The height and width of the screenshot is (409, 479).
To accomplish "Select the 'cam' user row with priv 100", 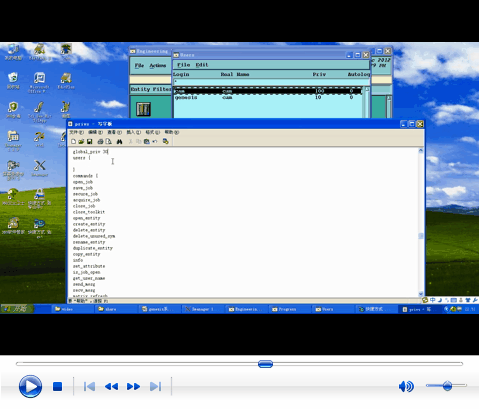I will (268, 91).
